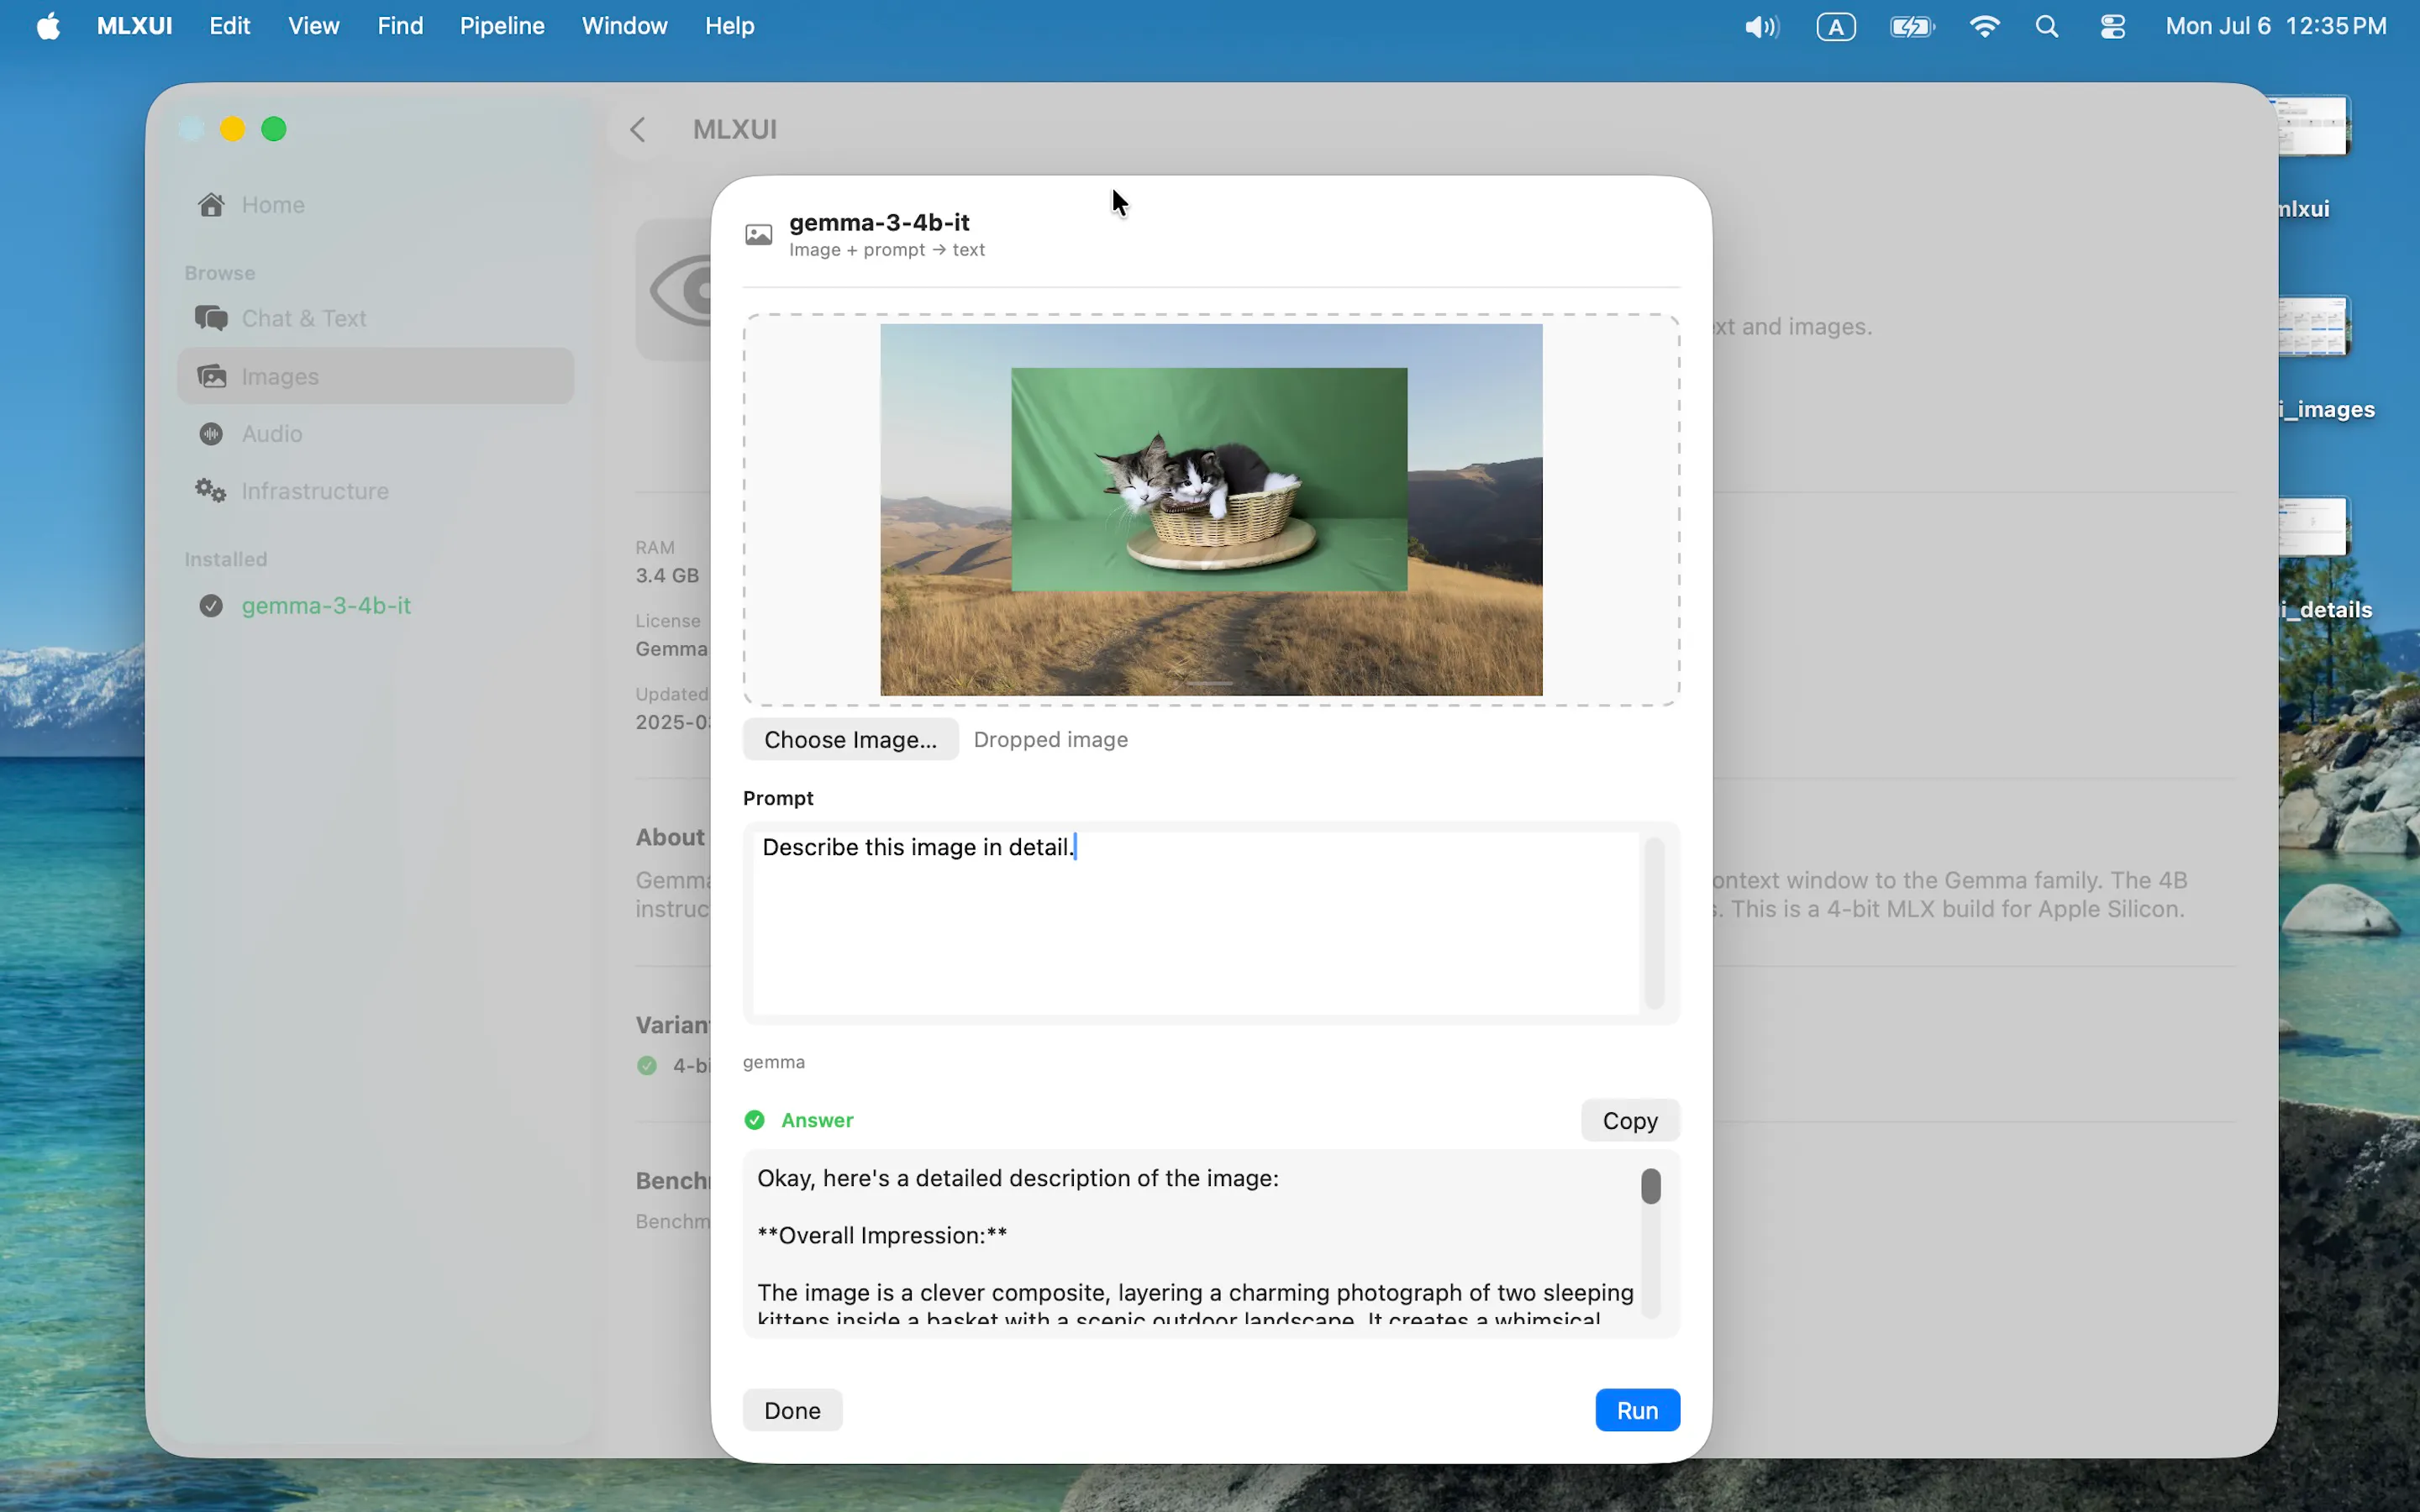Screen dimensions: 2420x1512
Task: Click the Wi-Fi icon
Action: (1984, 27)
